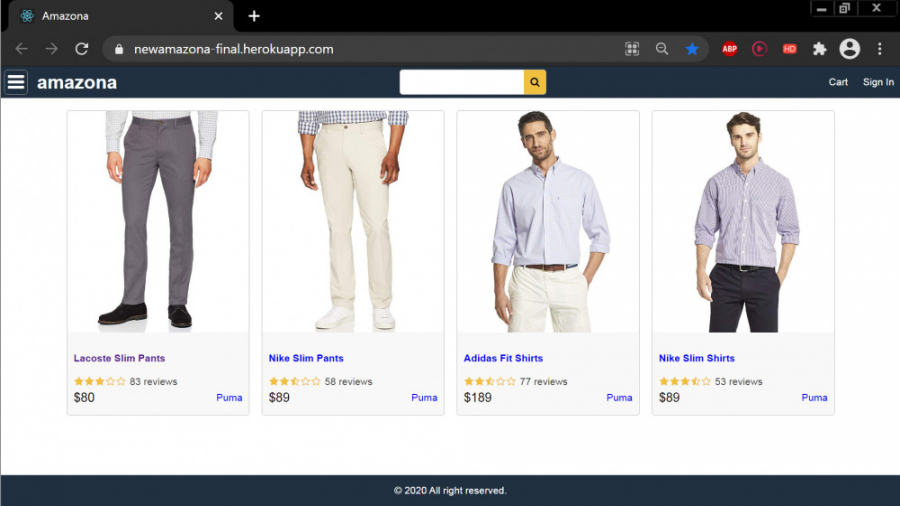Screen dimensions: 900x506
Task: Click the Adidas Fit Shirts title
Action: [x=503, y=358]
